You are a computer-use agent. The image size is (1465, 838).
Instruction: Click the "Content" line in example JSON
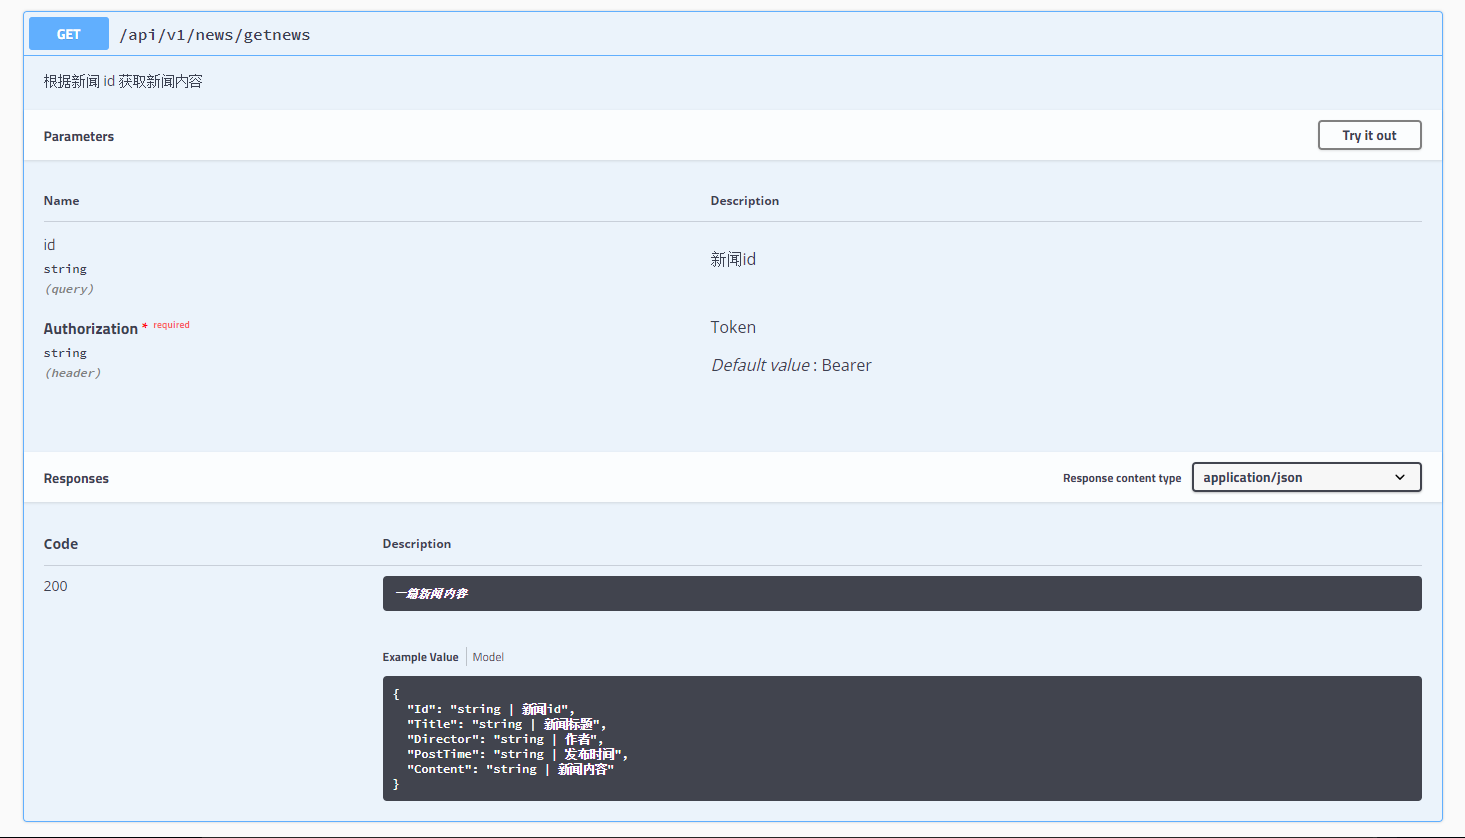pyautogui.click(x=510, y=769)
